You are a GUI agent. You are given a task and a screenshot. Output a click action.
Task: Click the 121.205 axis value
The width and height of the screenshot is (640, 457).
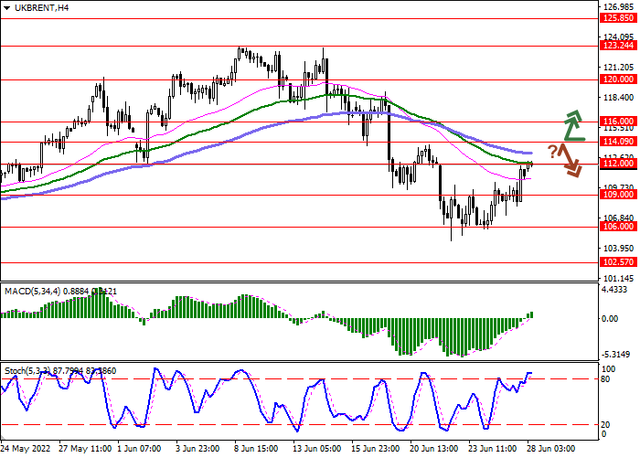click(619, 67)
